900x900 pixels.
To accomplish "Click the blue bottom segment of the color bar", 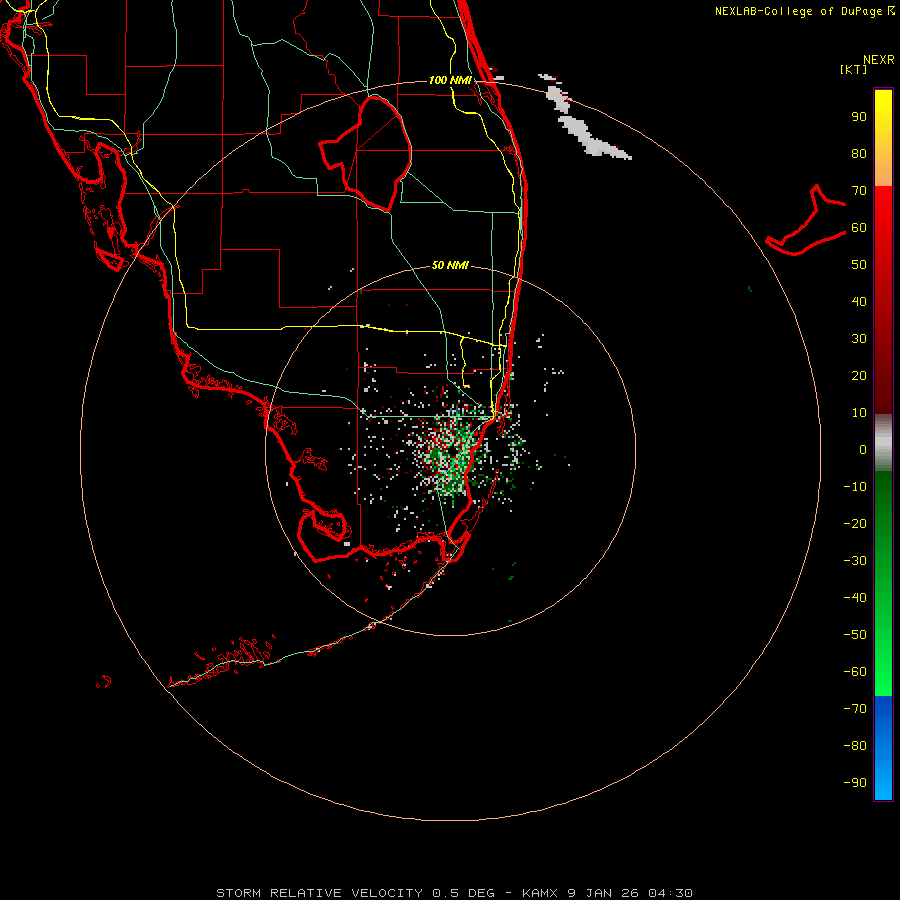I will pyautogui.click(x=883, y=748).
